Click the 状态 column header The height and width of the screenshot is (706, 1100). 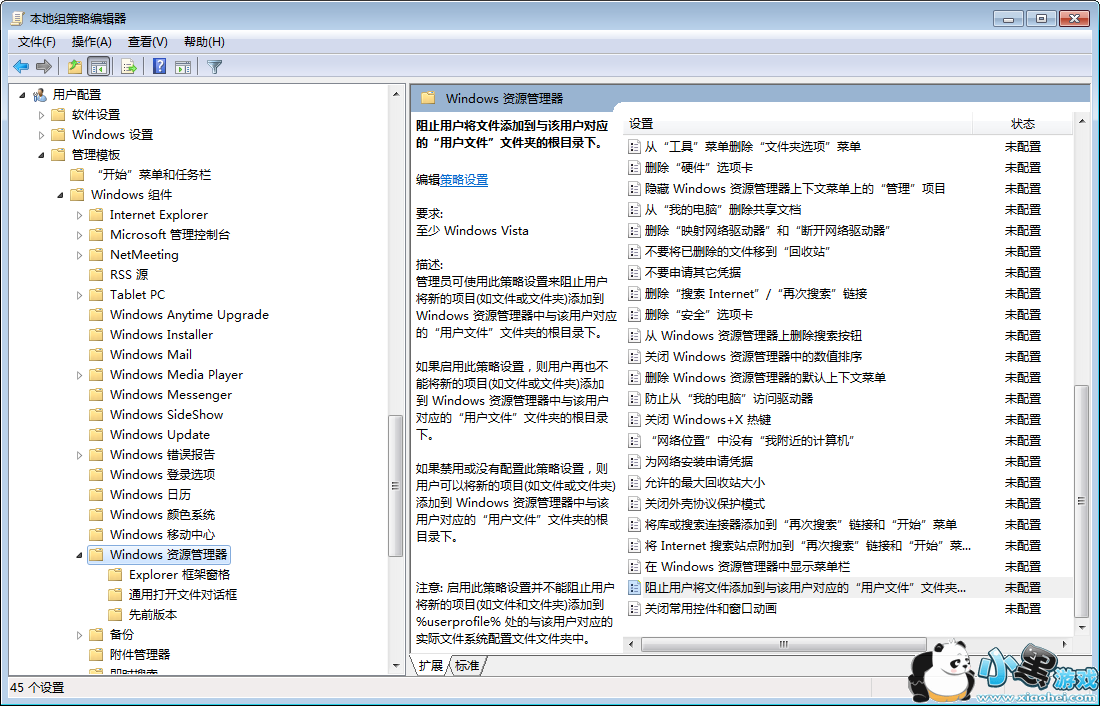[1022, 124]
